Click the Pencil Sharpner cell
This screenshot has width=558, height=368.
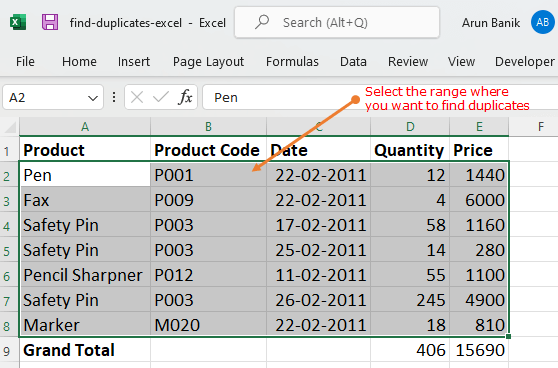point(85,275)
